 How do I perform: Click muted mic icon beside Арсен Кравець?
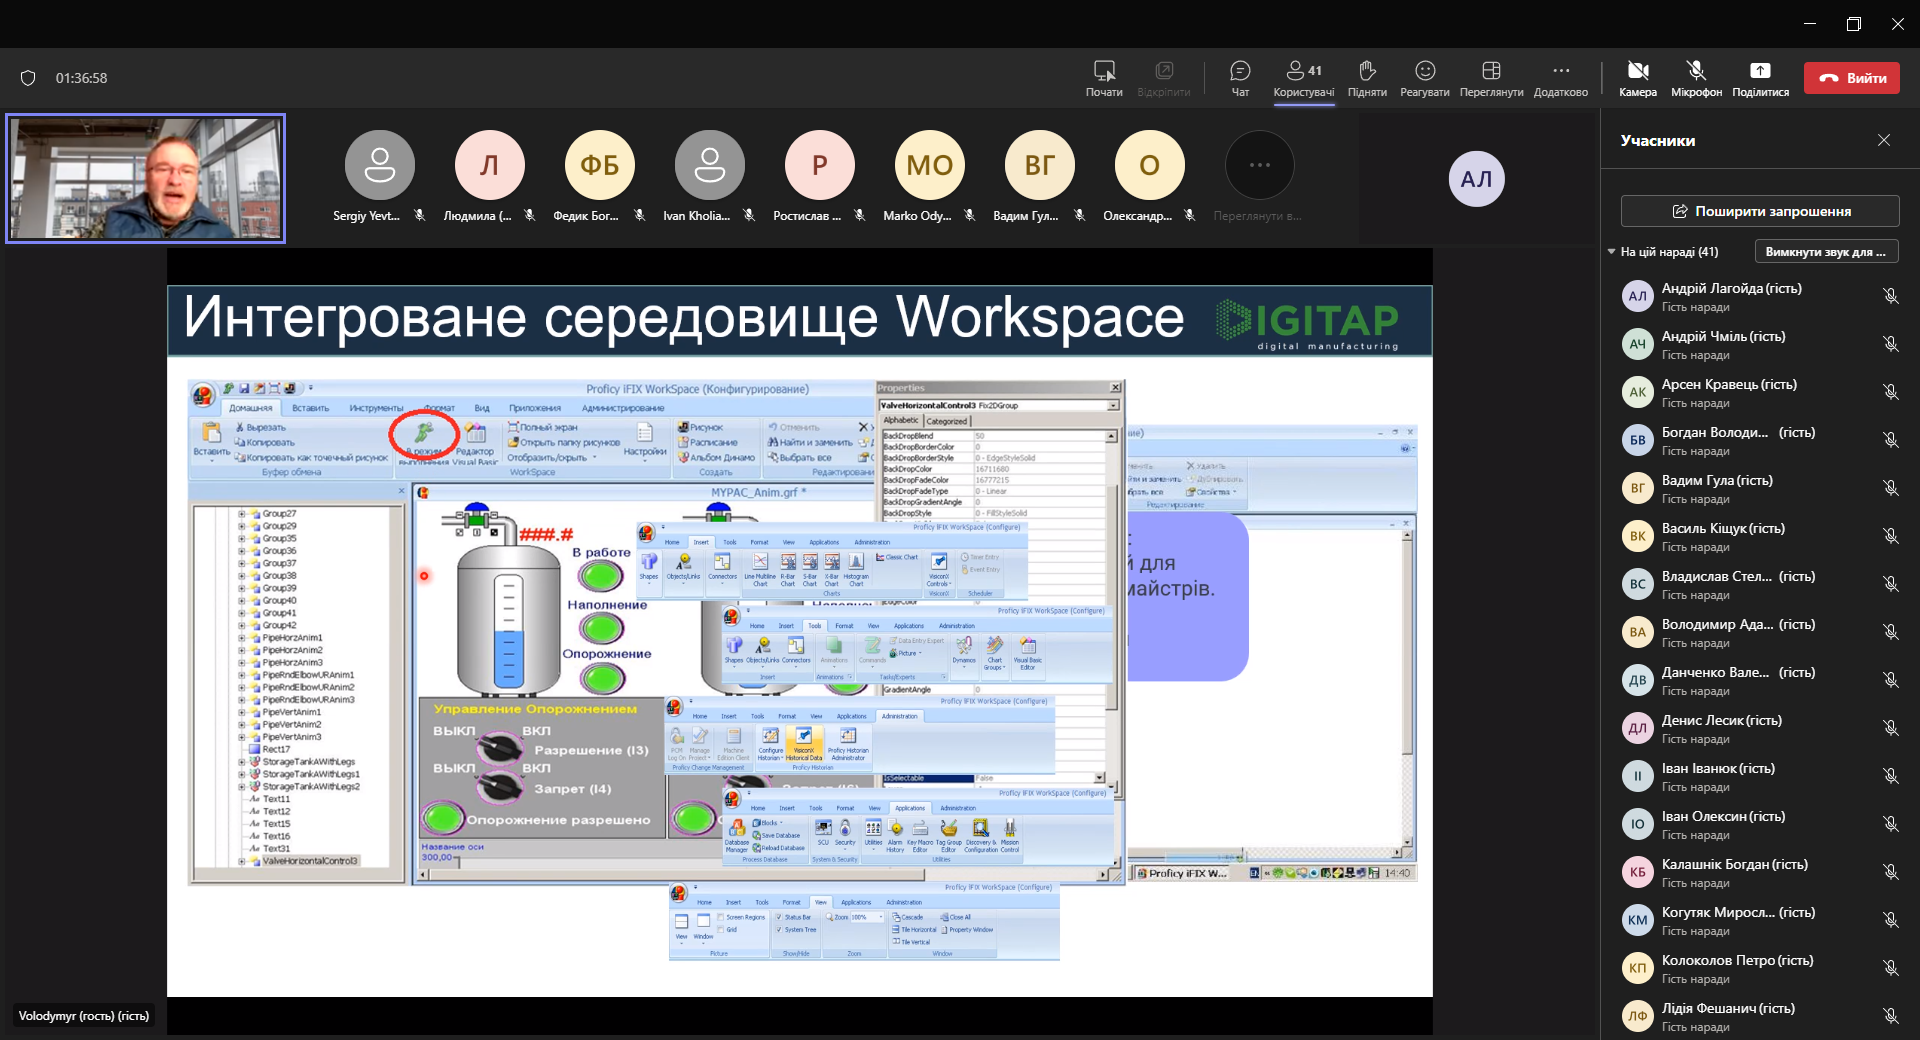(1890, 392)
